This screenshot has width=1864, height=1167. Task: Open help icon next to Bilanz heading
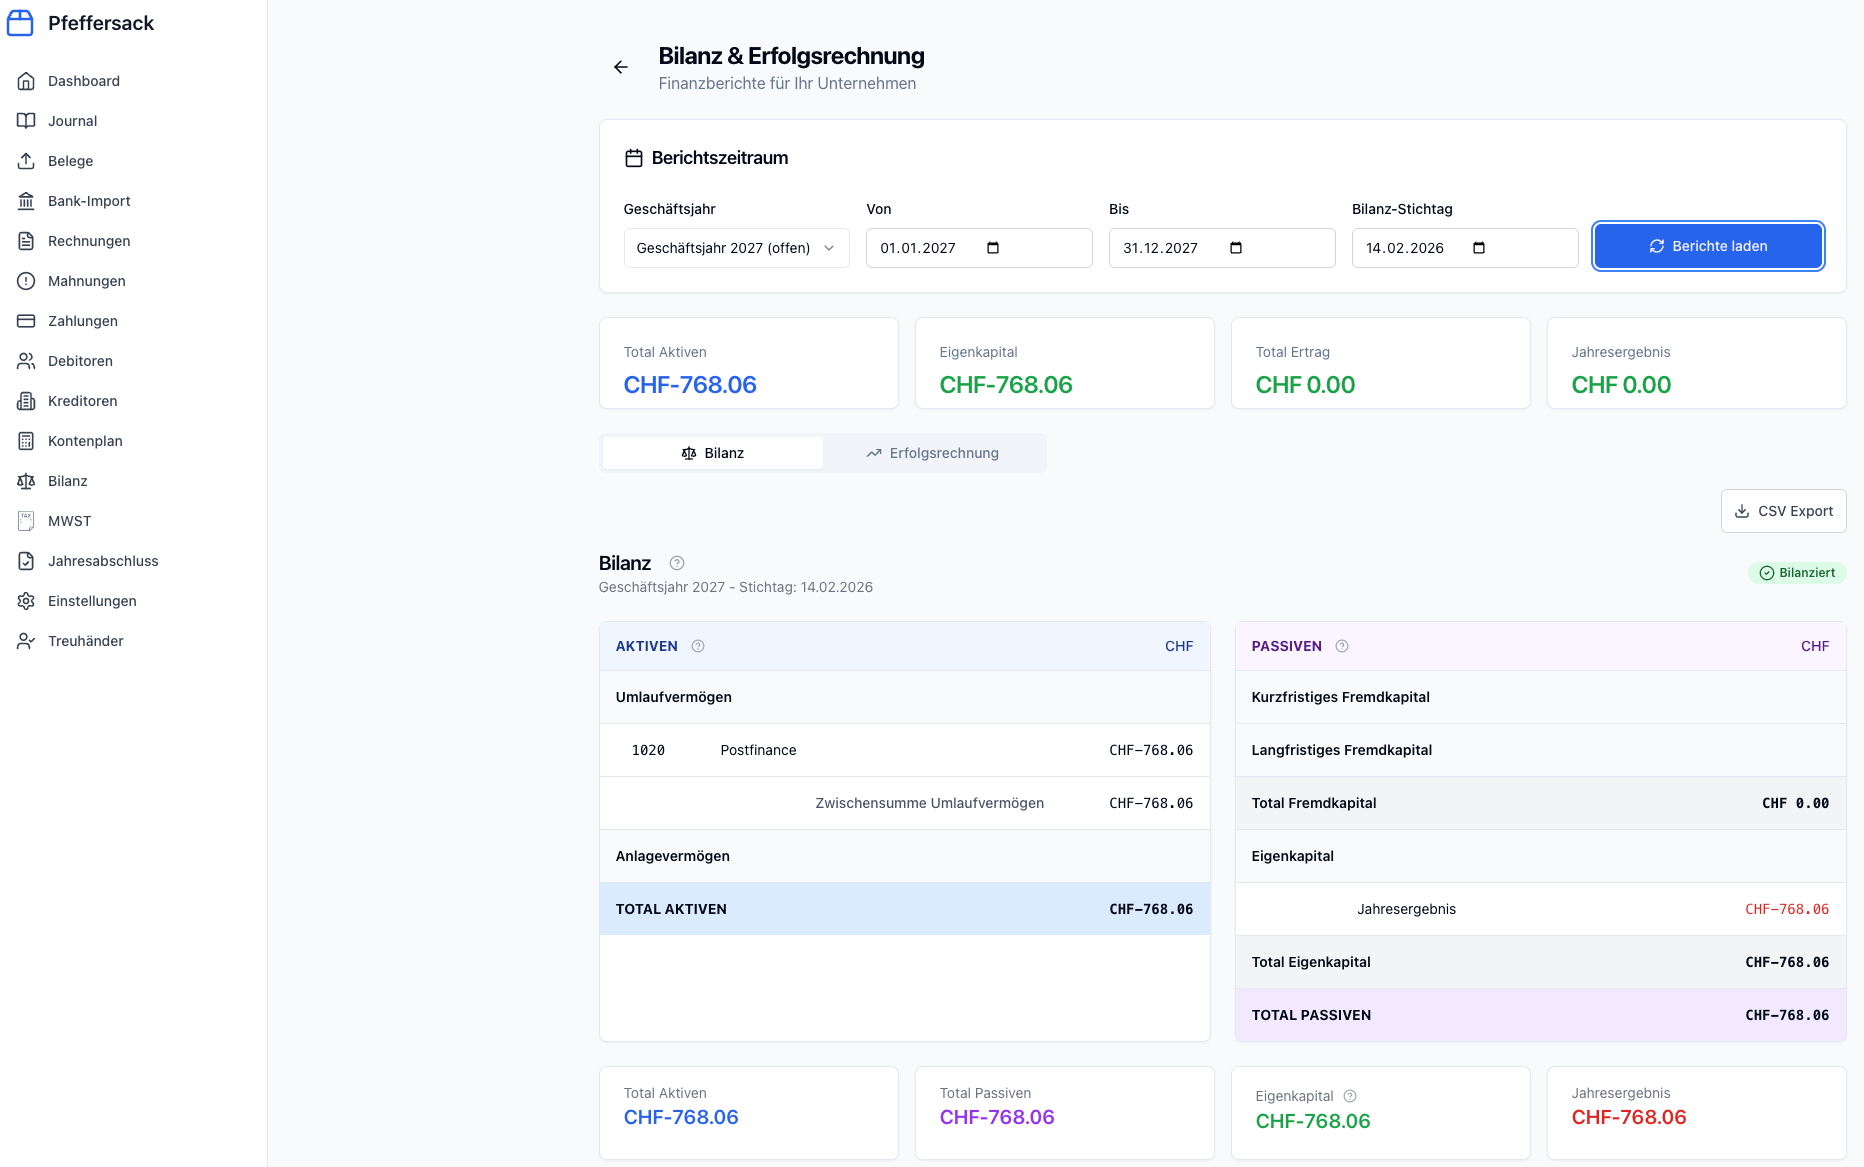click(x=677, y=563)
